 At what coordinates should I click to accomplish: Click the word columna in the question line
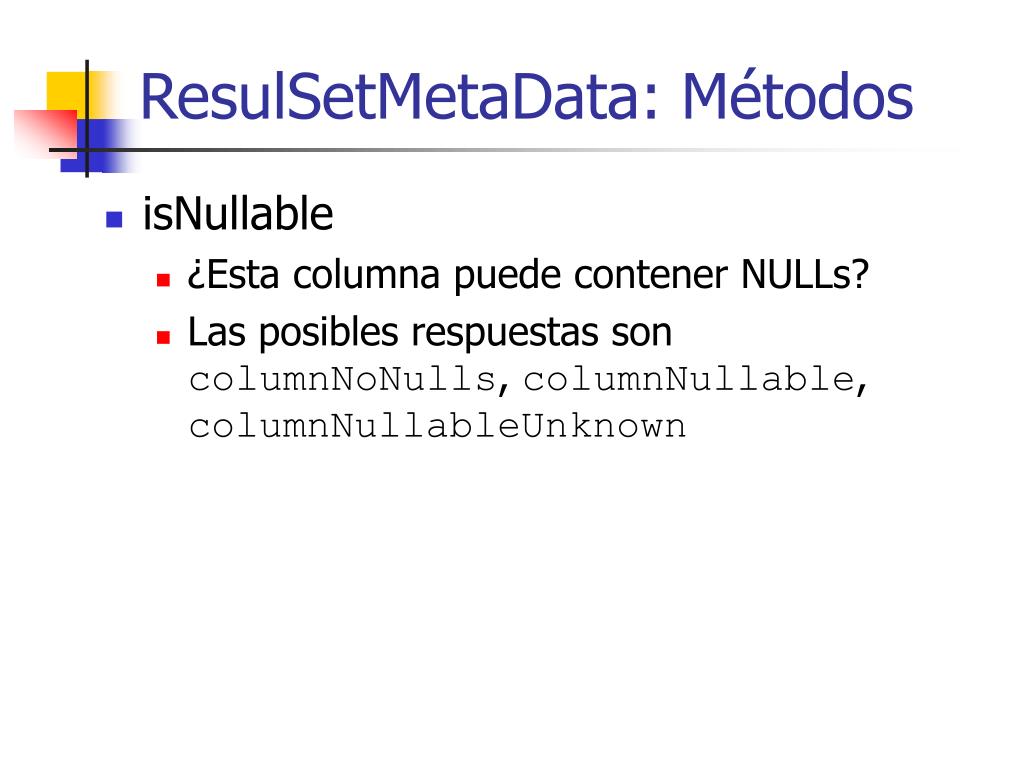click(366, 274)
